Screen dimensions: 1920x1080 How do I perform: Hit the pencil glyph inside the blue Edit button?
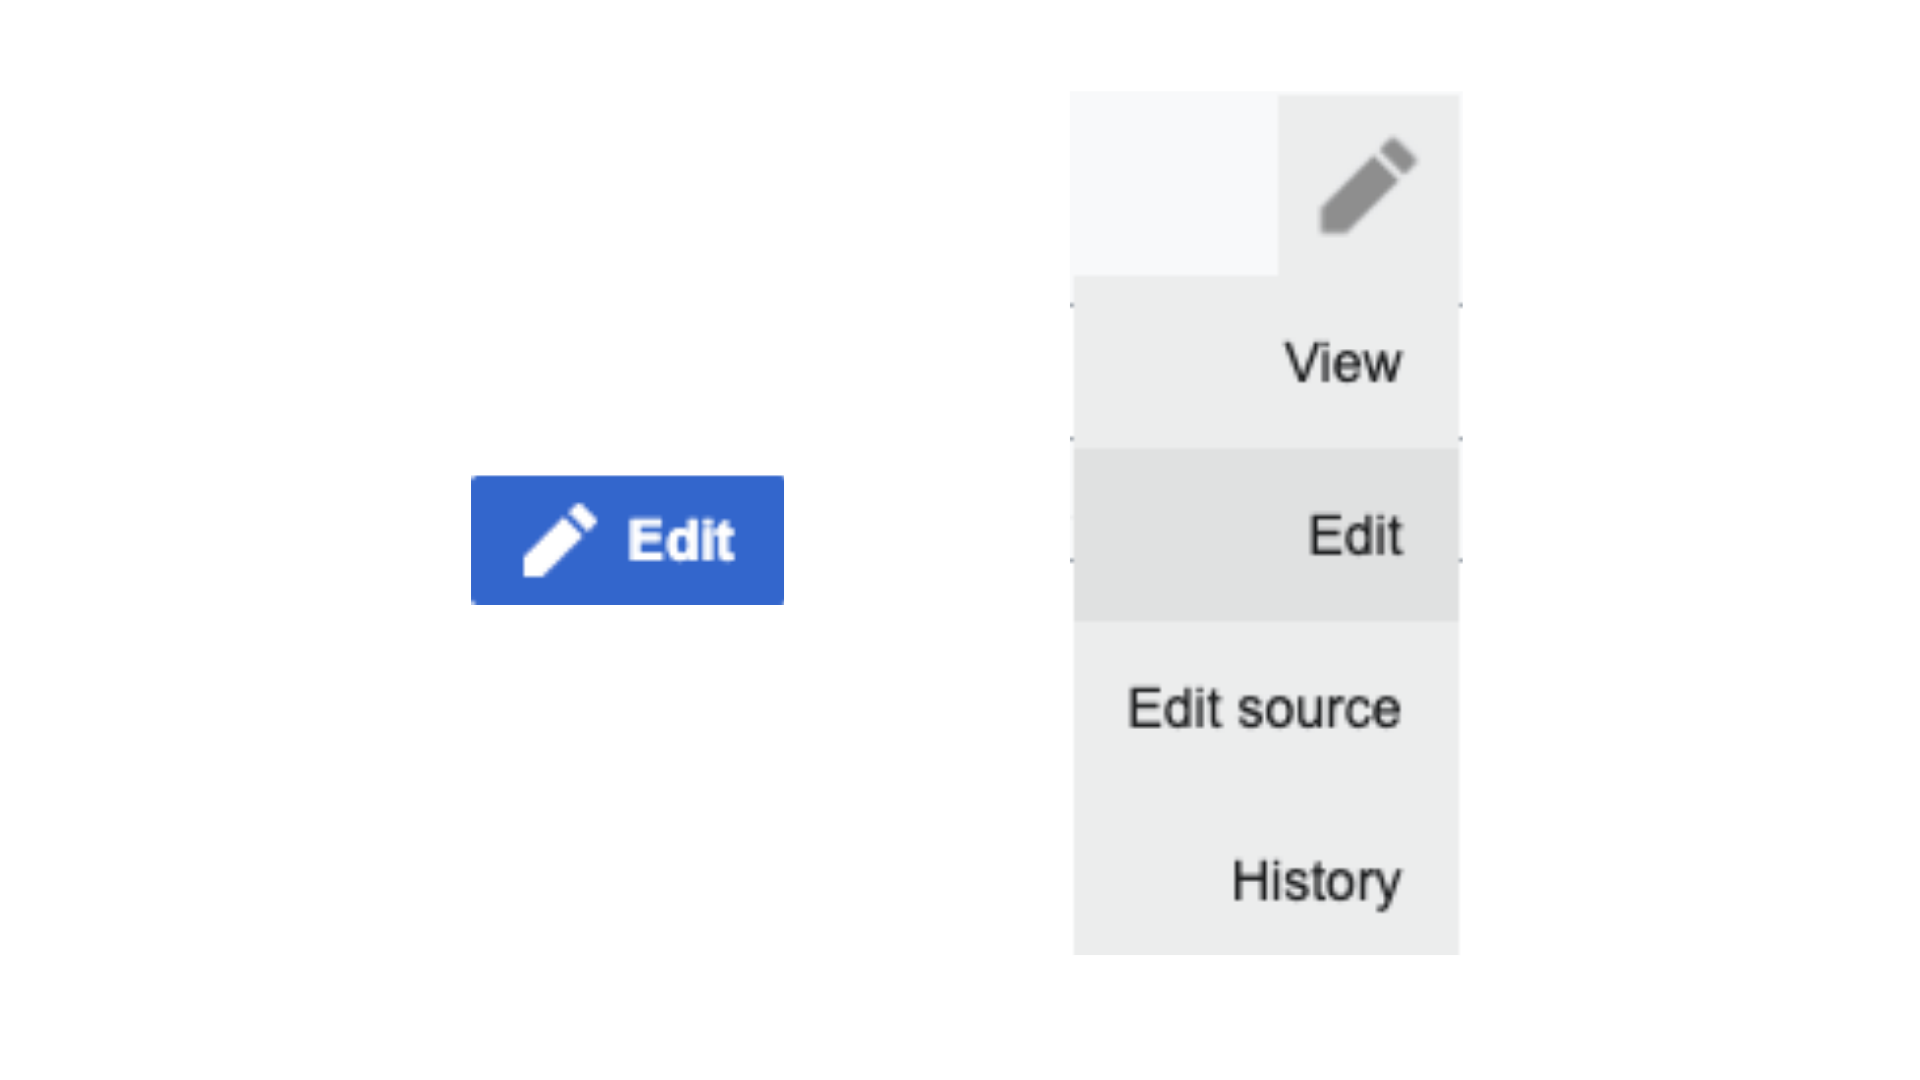click(559, 541)
